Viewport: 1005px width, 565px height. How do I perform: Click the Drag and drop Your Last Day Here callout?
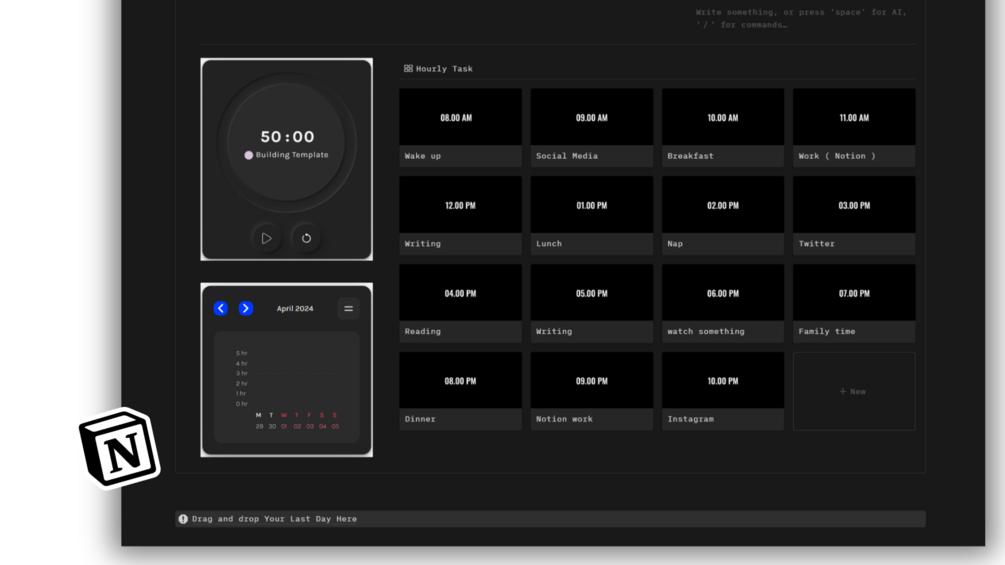pos(551,519)
